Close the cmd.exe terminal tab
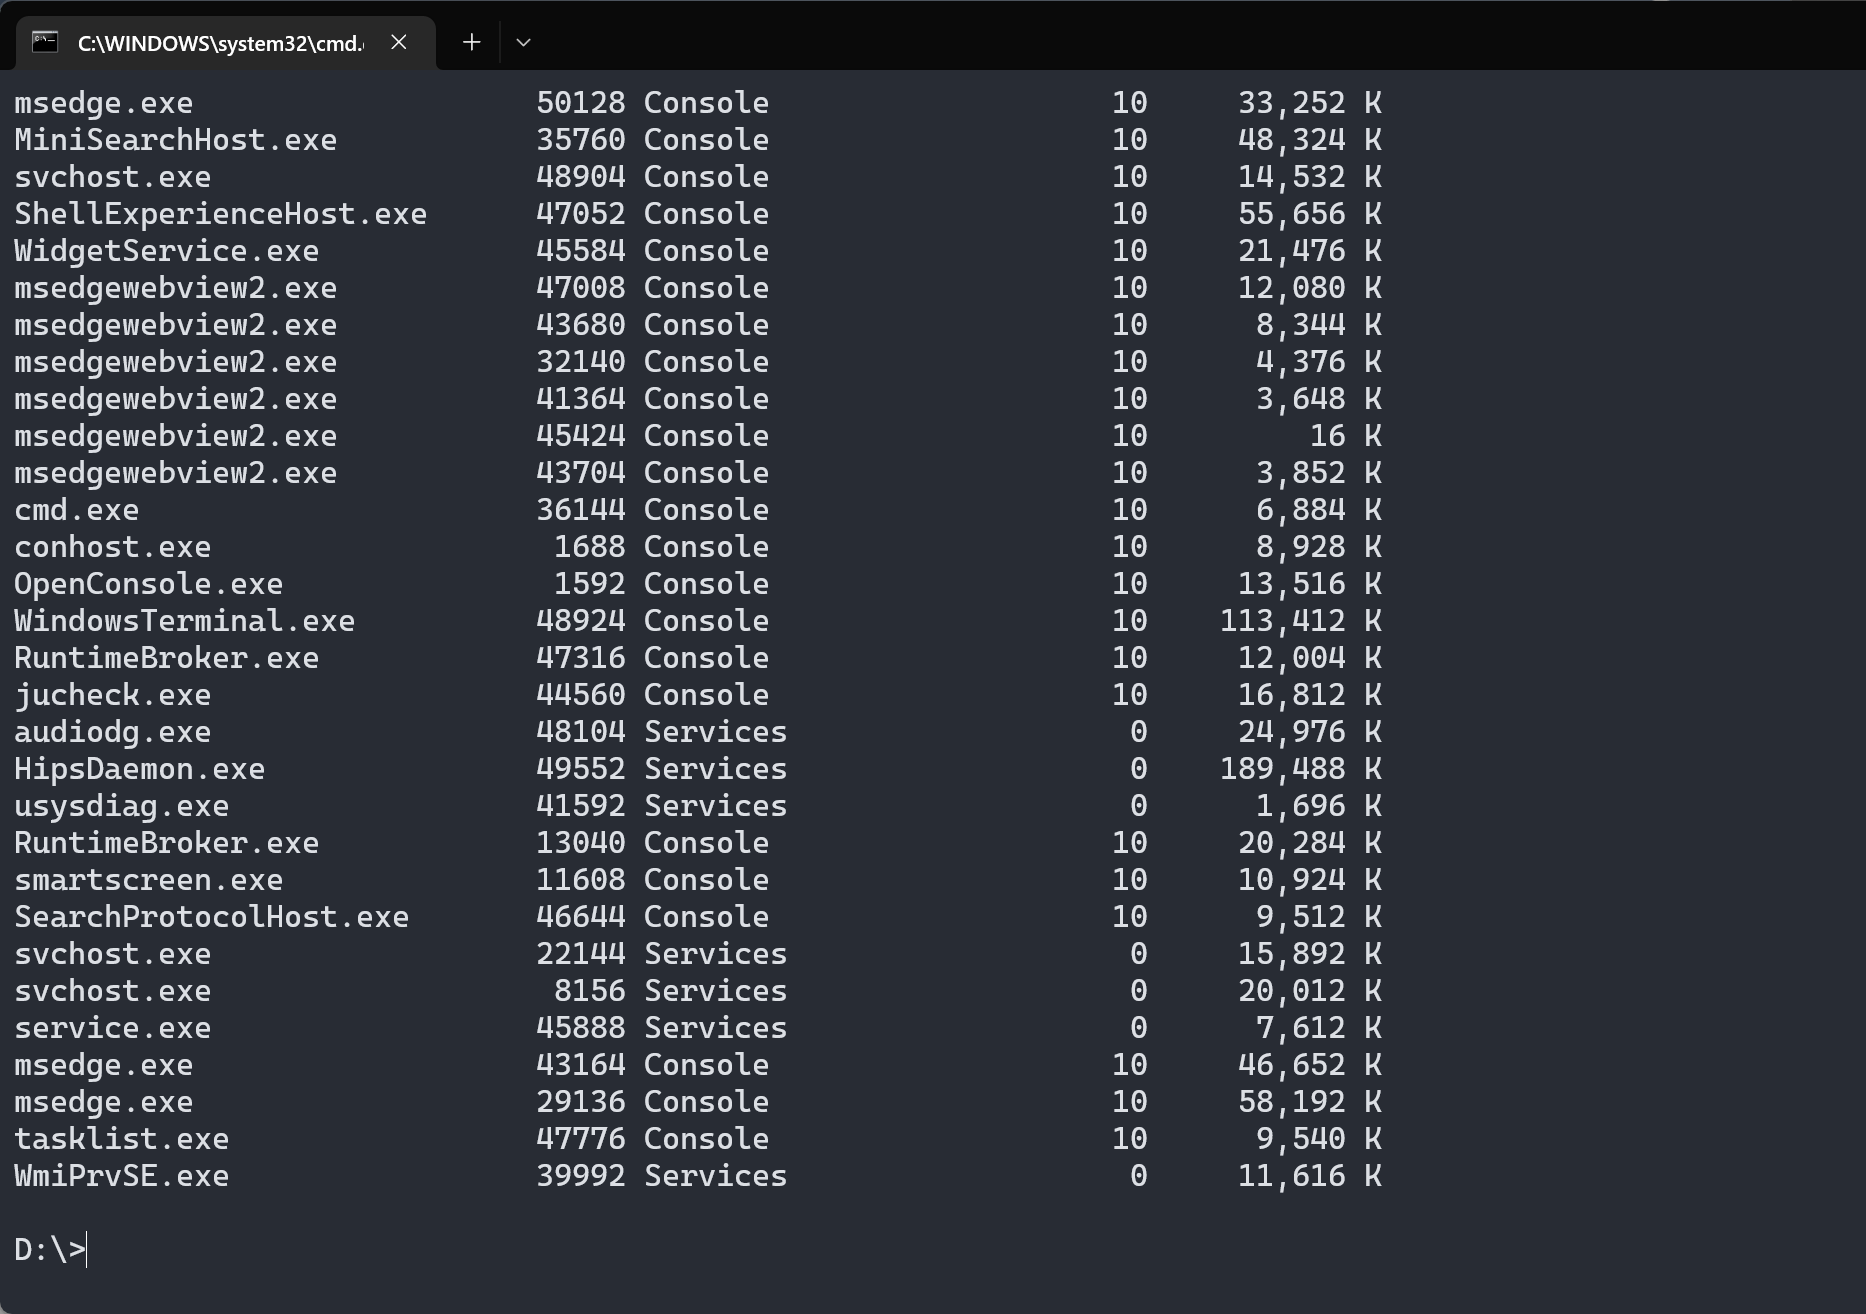 point(398,42)
